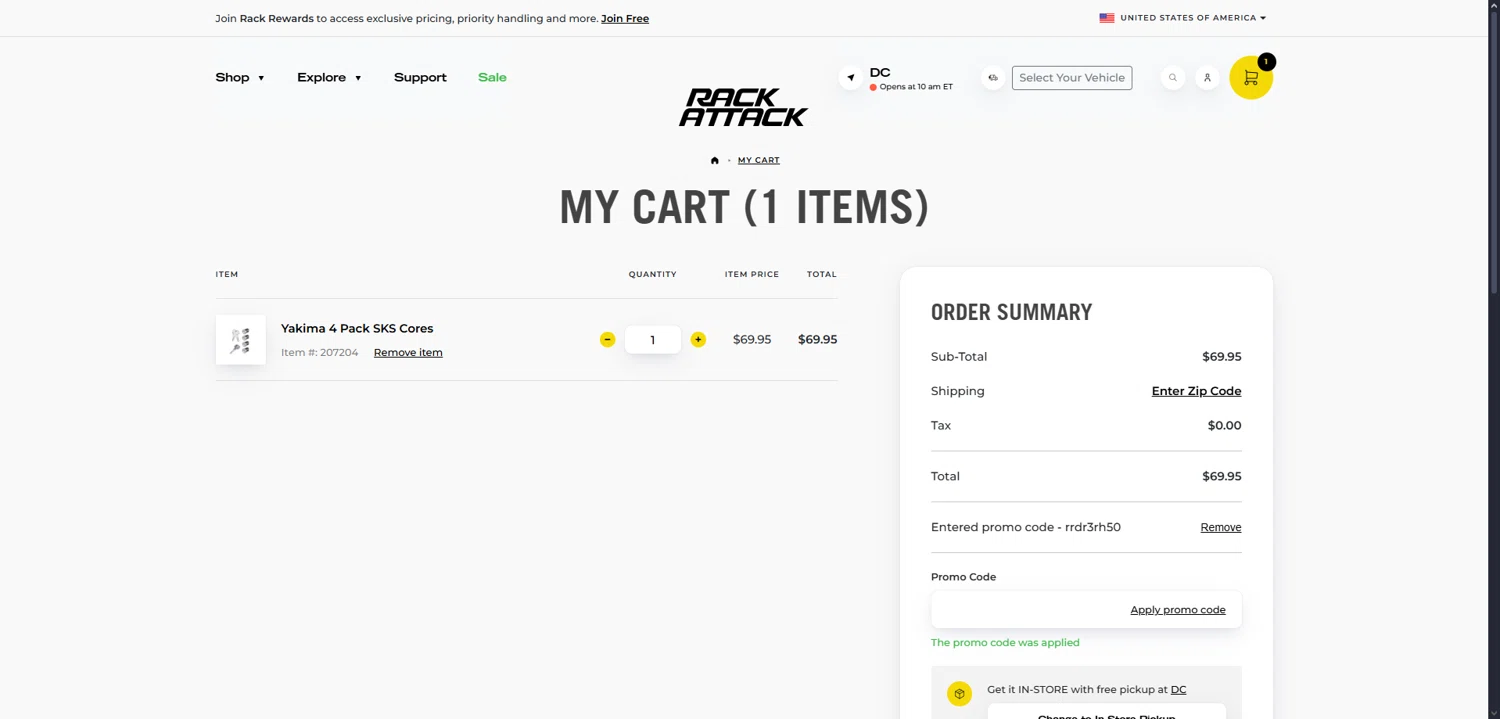Screen dimensions: 1500x719
Task: Click the Rack Attack logo
Action: (743, 108)
